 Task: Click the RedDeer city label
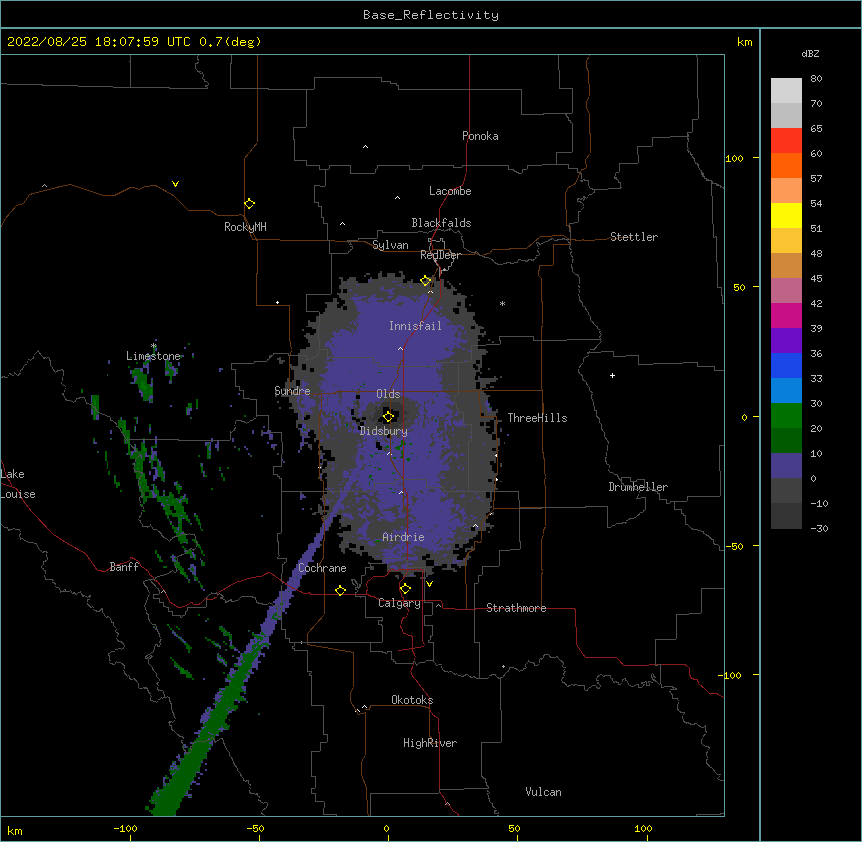point(440,255)
